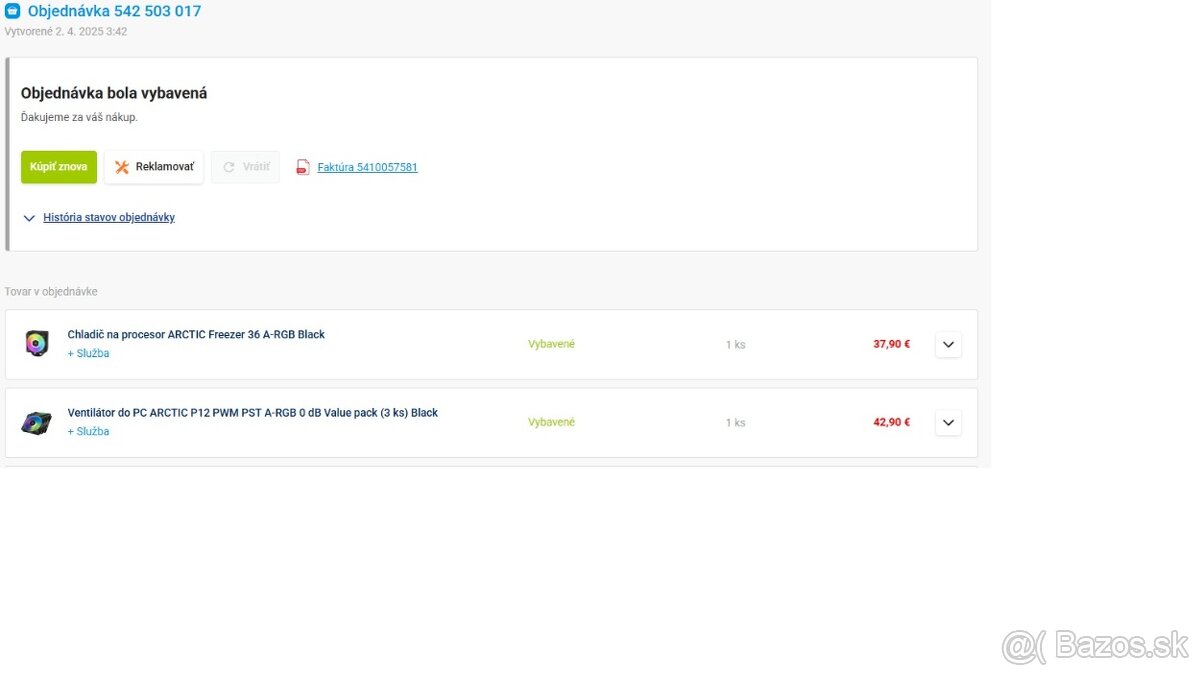Open the Chladič na procesor ARCTIC Freezer link
This screenshot has height=675, width=1200.
(x=196, y=334)
